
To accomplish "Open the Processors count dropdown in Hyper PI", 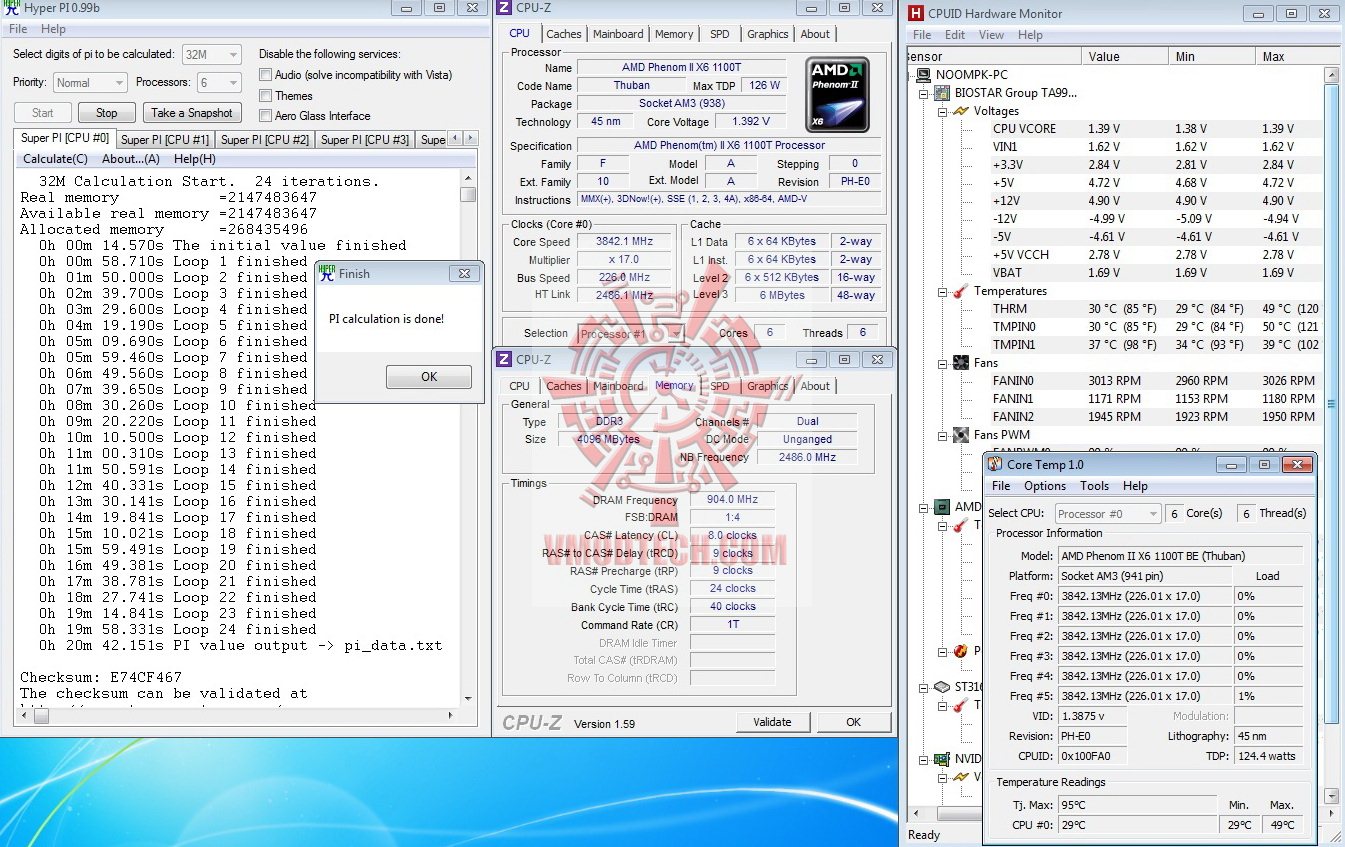I will tap(218, 83).
